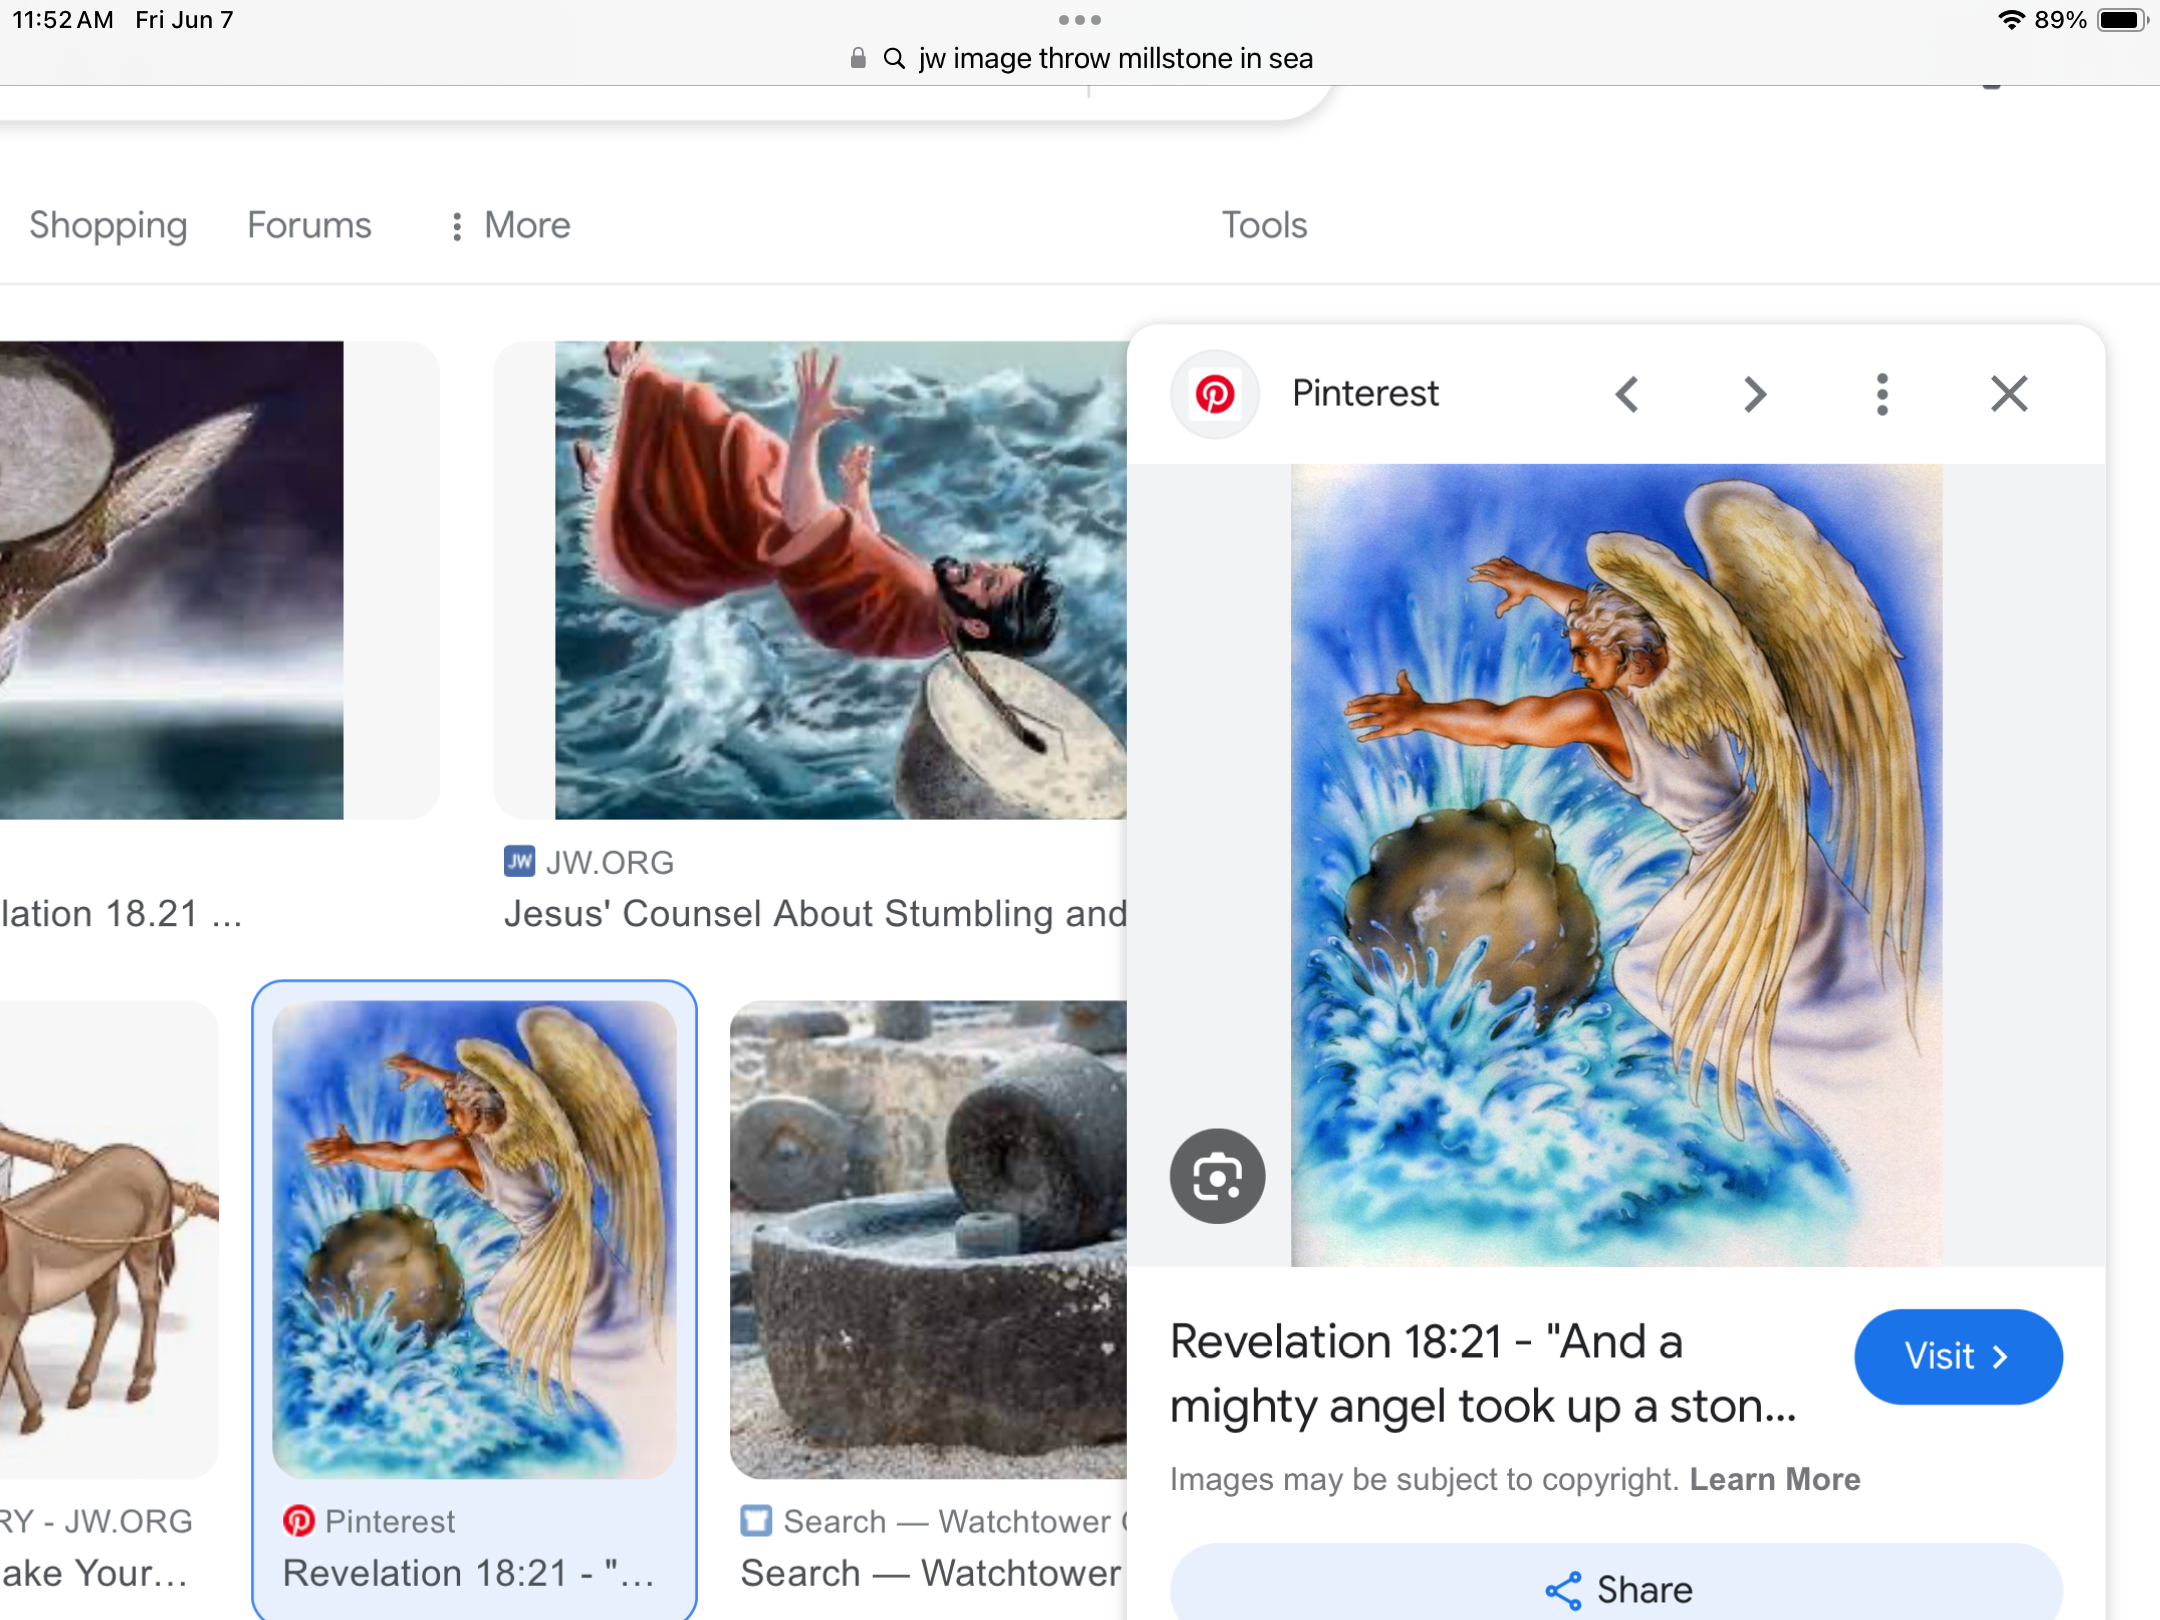2160x1620 pixels.
Task: Tap the lock icon in the address bar
Action: point(857,58)
